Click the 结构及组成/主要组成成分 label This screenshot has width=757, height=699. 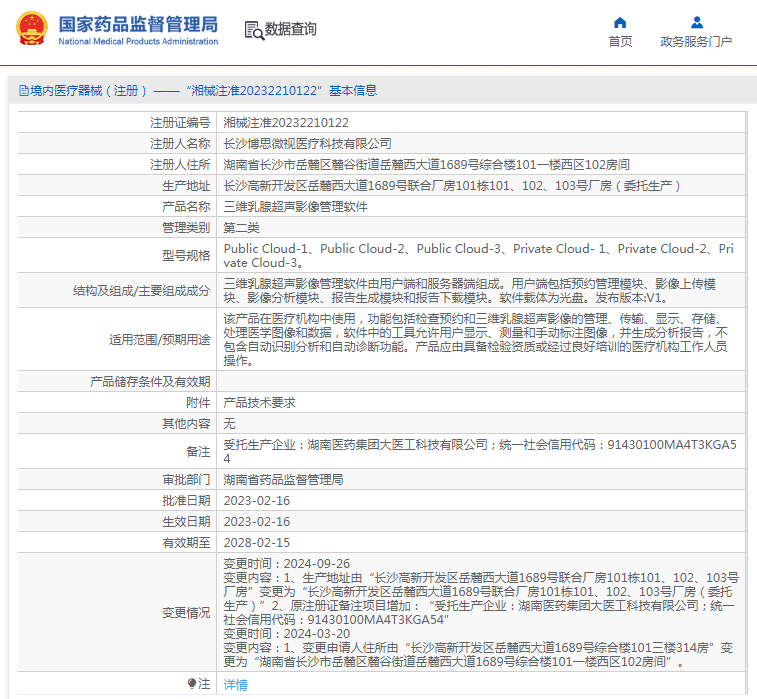[x=141, y=291]
